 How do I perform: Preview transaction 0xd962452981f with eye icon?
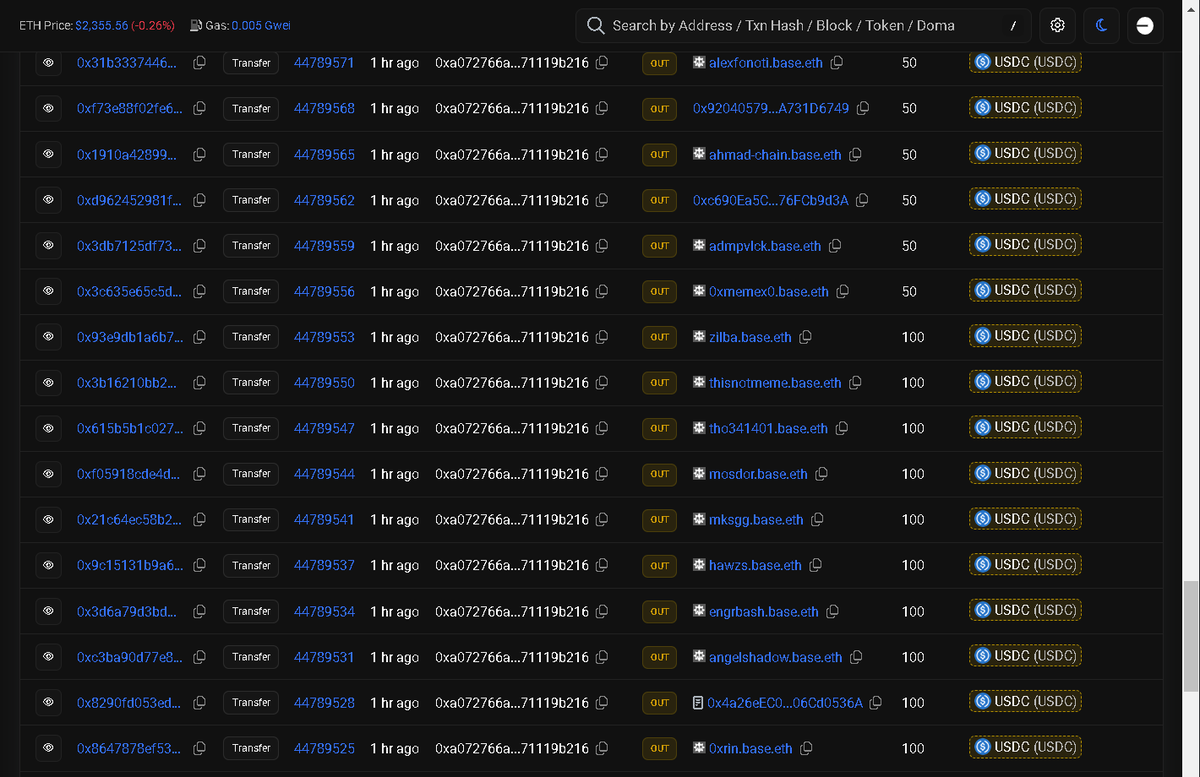pyautogui.click(x=47, y=200)
